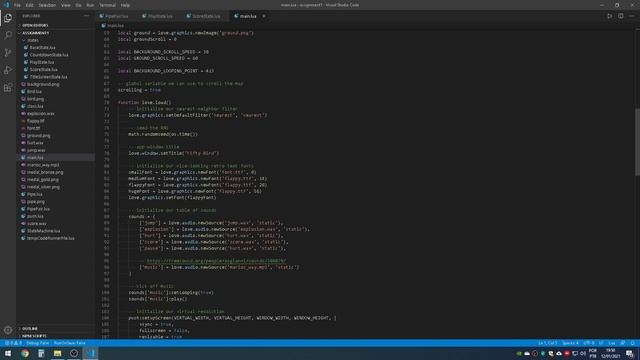The width and height of the screenshot is (640, 360).
Task: Collapse the states folder
Action: point(33,40)
